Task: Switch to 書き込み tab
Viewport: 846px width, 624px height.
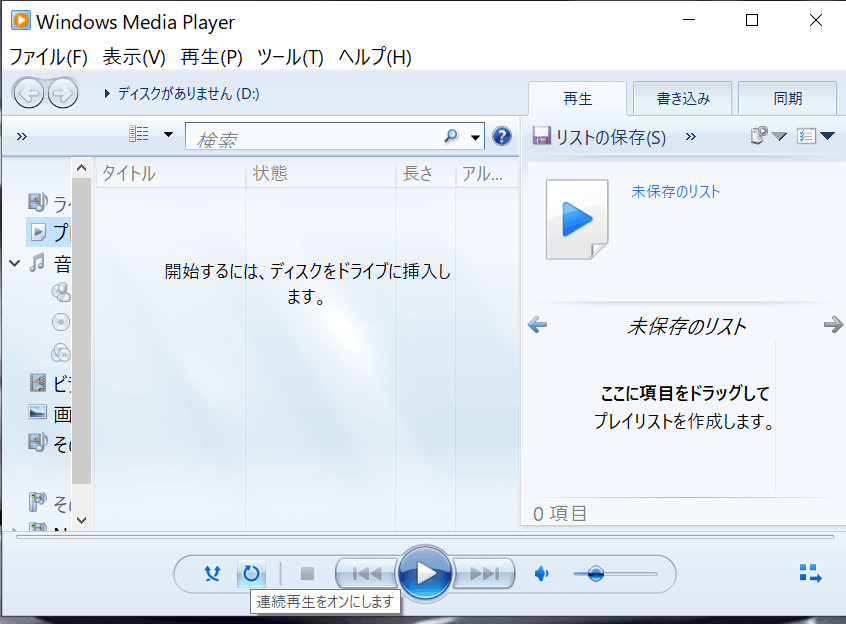Action: (x=683, y=99)
